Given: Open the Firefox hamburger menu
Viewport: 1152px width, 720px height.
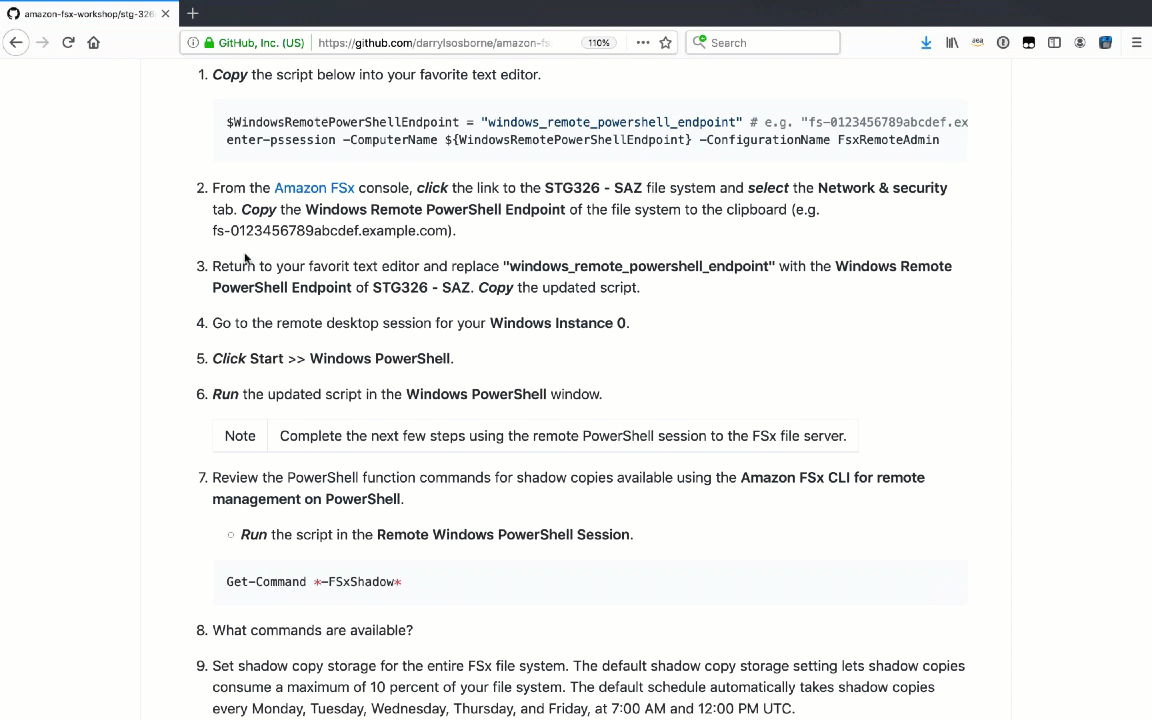Looking at the screenshot, I should (1137, 43).
